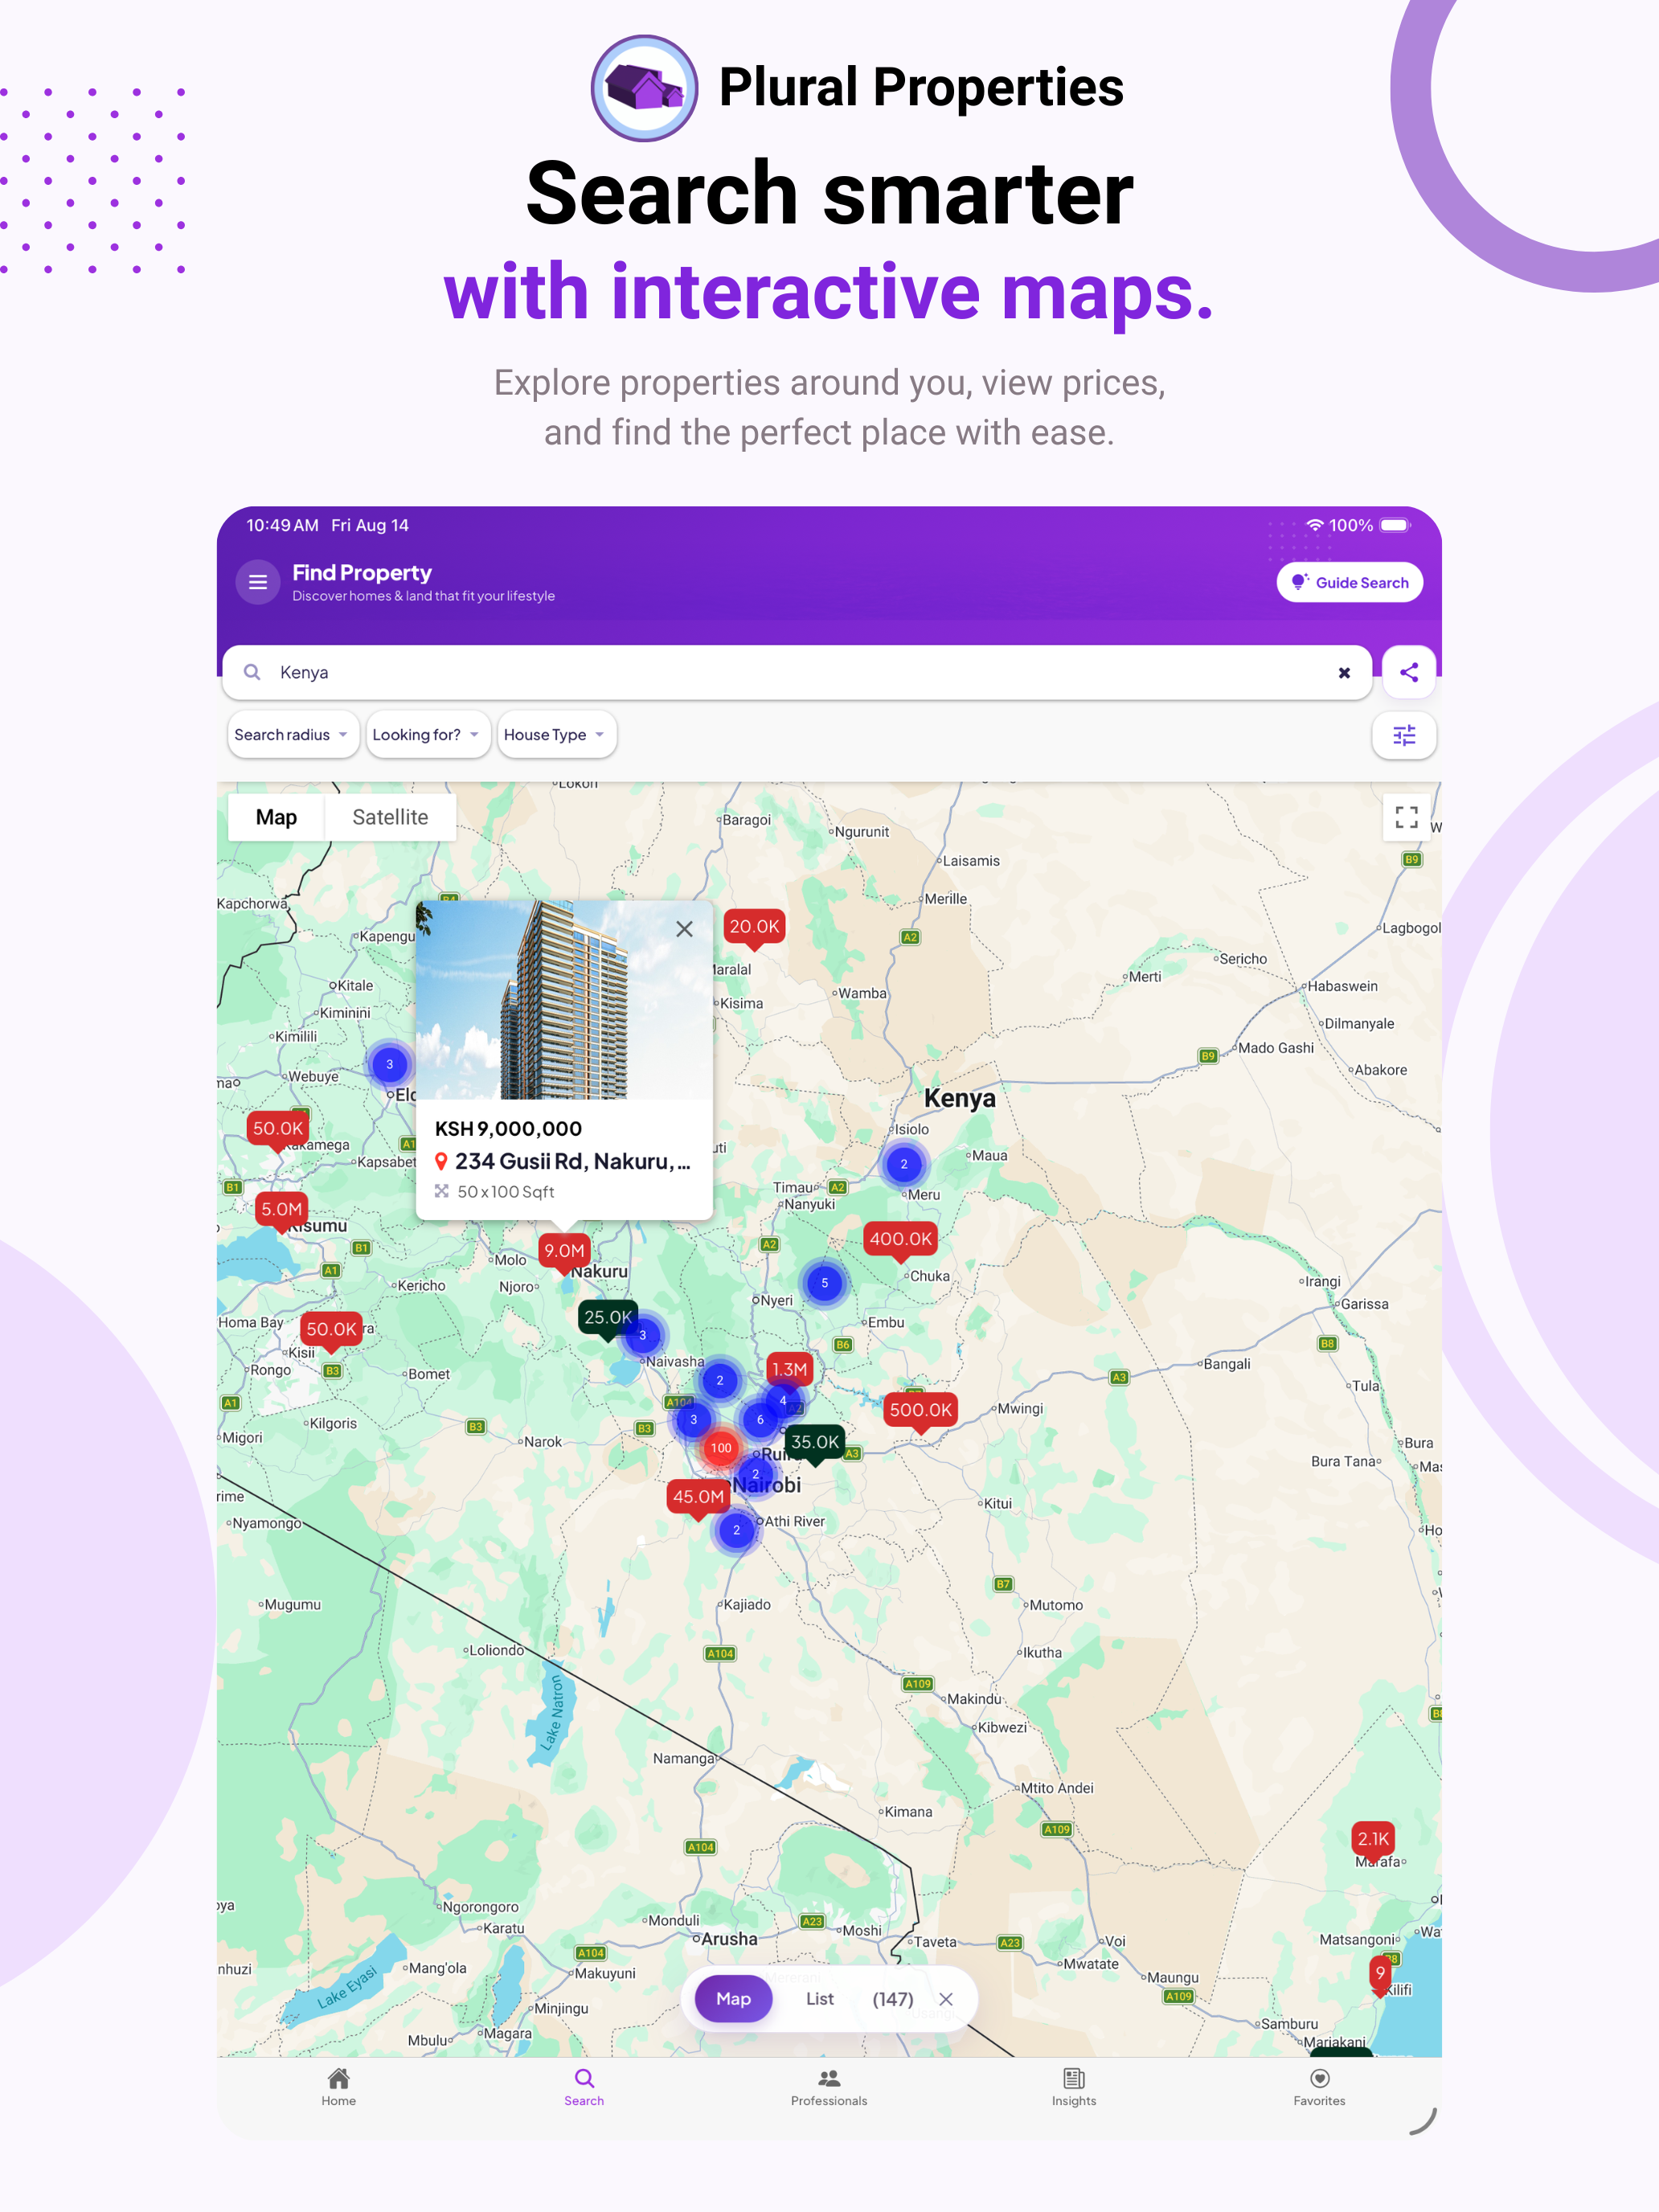Select the 5.0M marker near Kisumu
Screen dimensions: 1659x2212
pyautogui.click(x=281, y=1212)
